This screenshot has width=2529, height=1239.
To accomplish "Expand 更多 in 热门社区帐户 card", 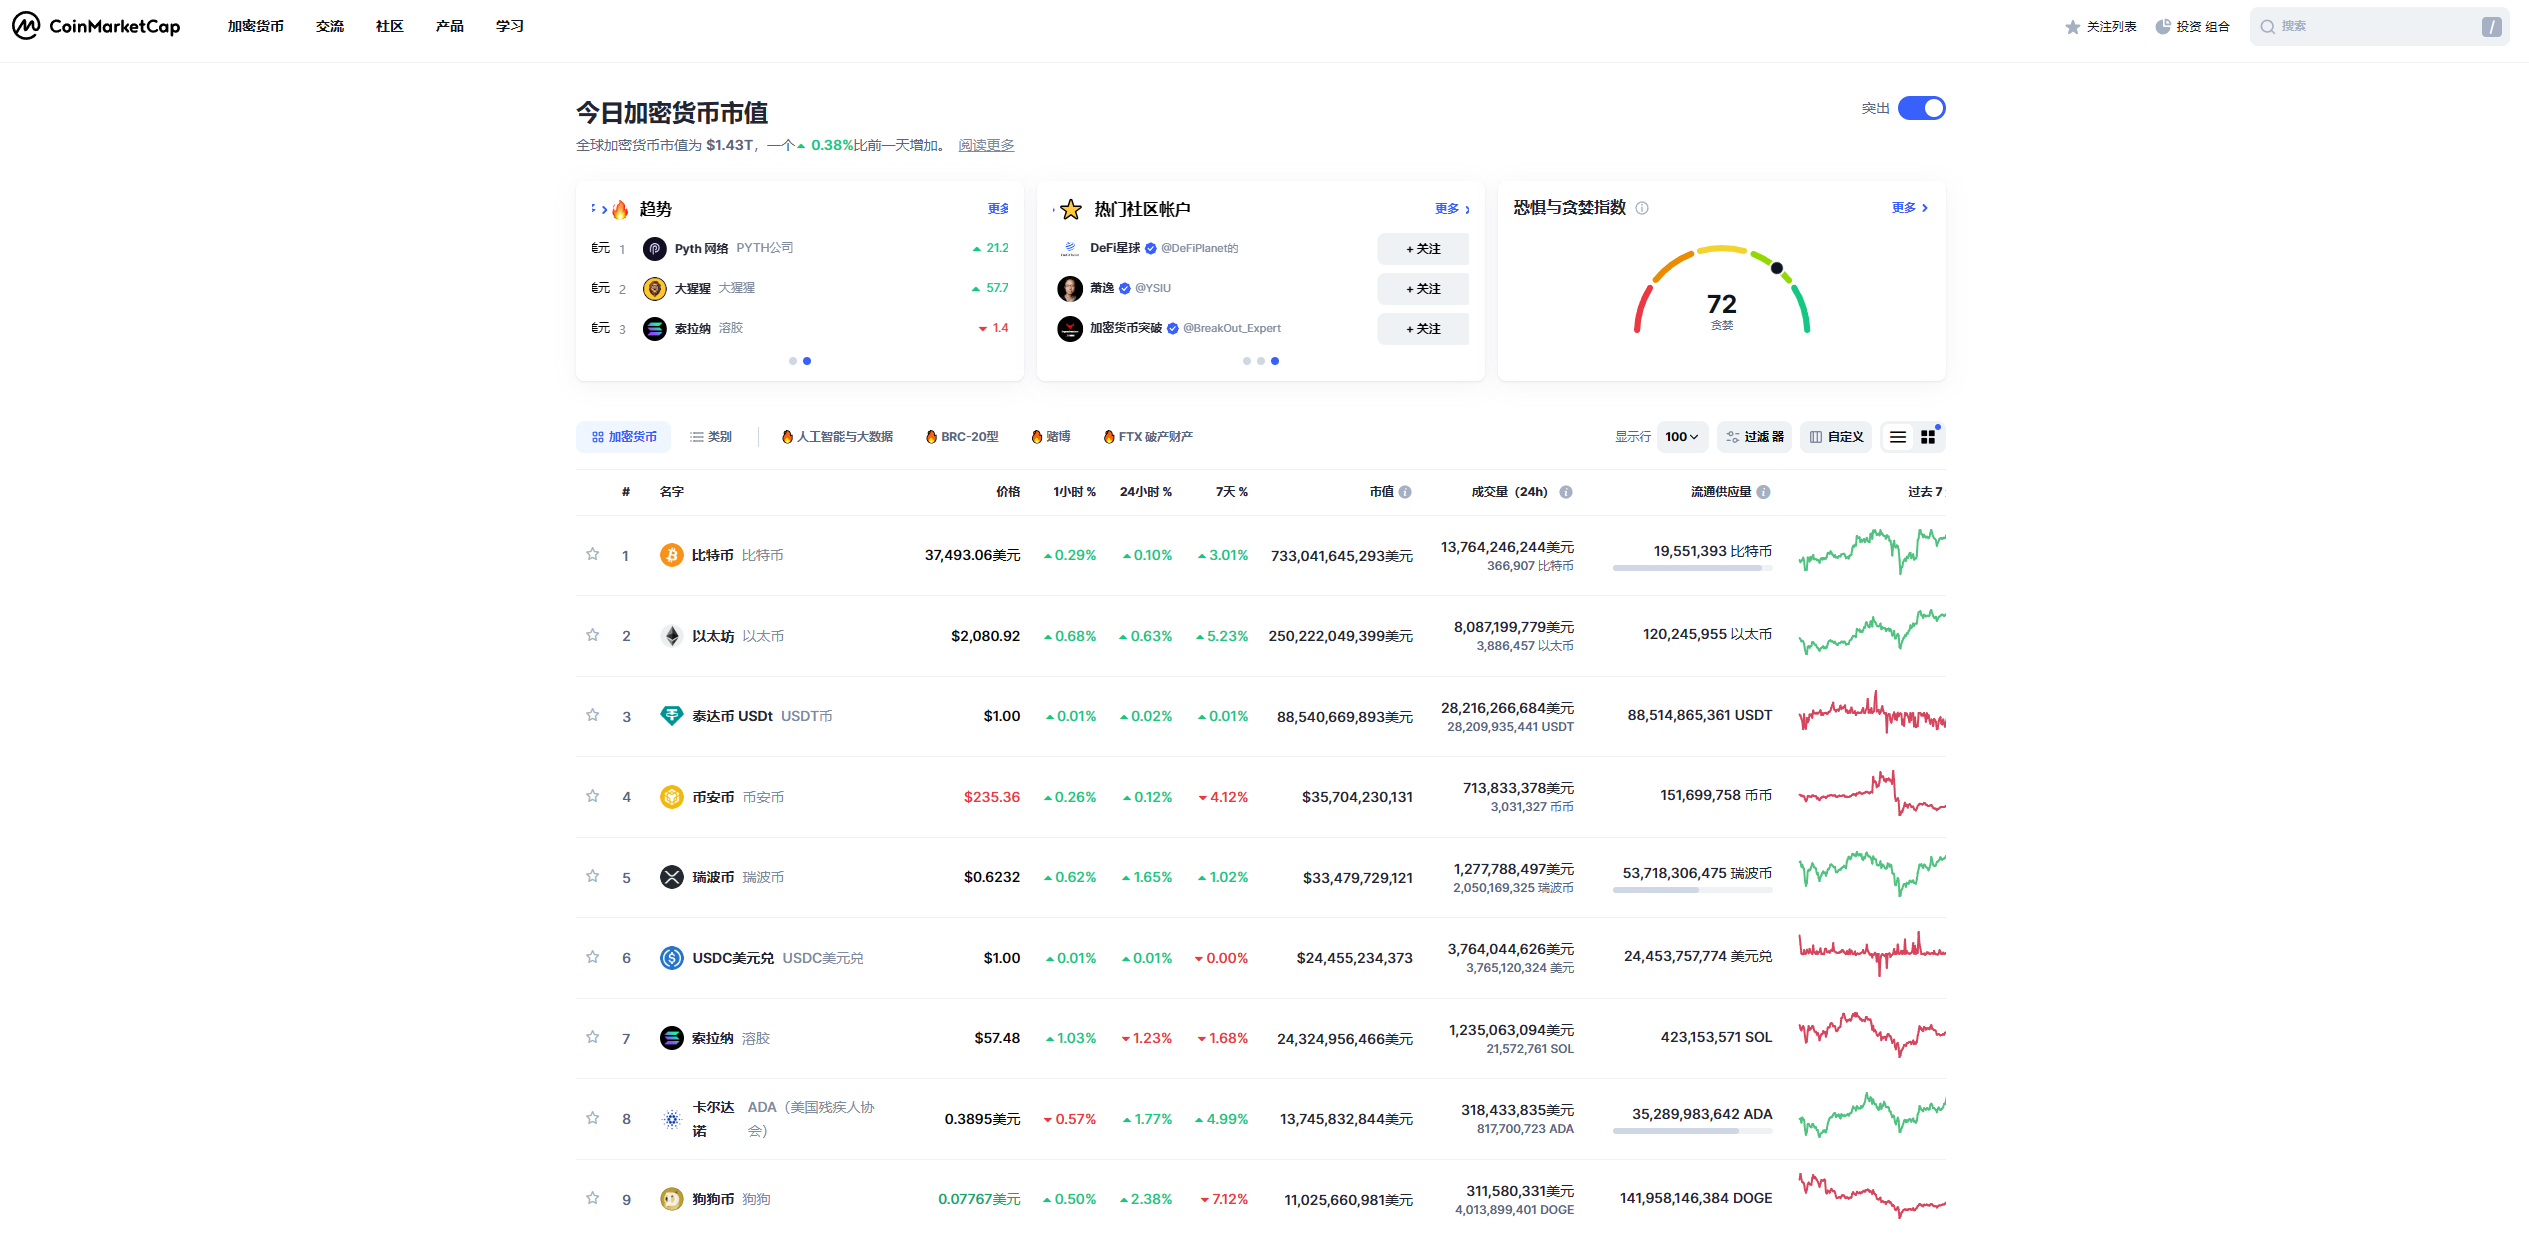I will pos(1452,209).
